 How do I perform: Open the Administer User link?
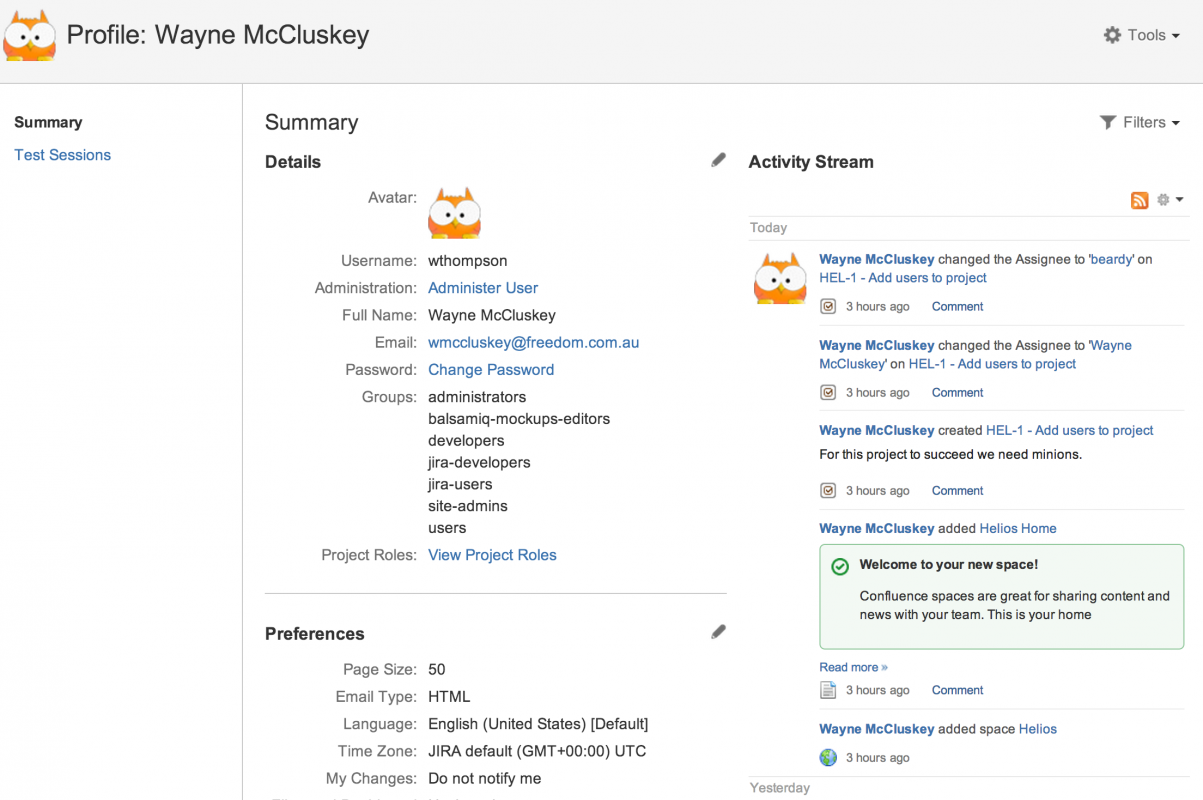[483, 288]
